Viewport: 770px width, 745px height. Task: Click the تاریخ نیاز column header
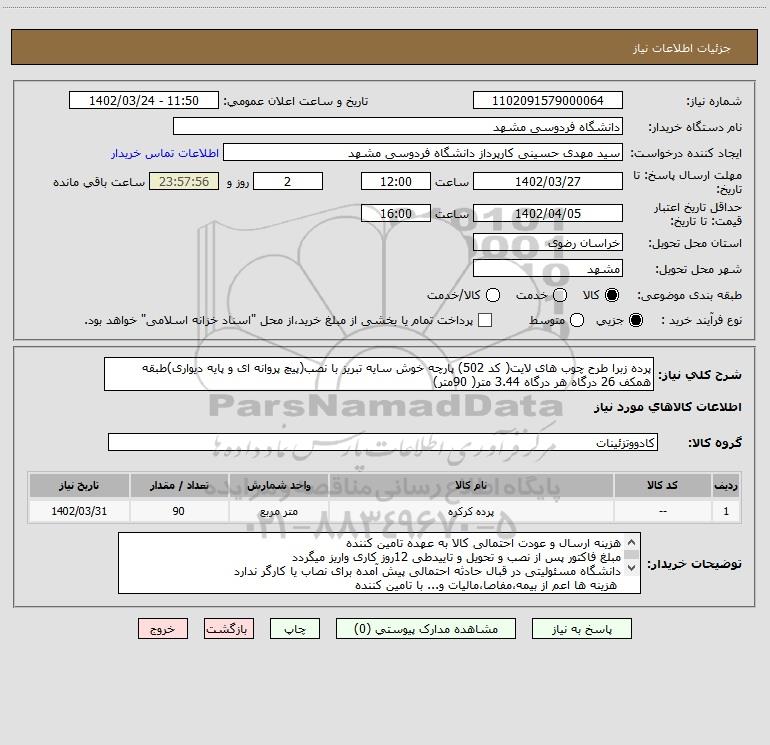[x=79, y=485]
